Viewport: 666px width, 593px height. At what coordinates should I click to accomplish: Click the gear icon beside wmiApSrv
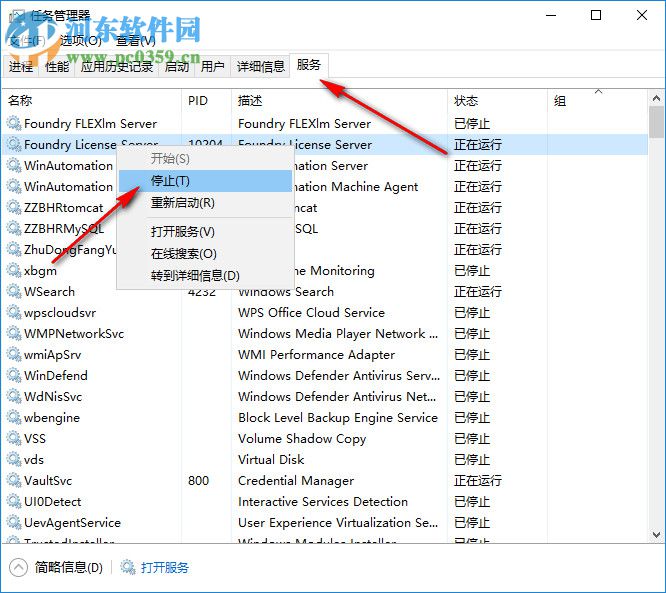14,354
